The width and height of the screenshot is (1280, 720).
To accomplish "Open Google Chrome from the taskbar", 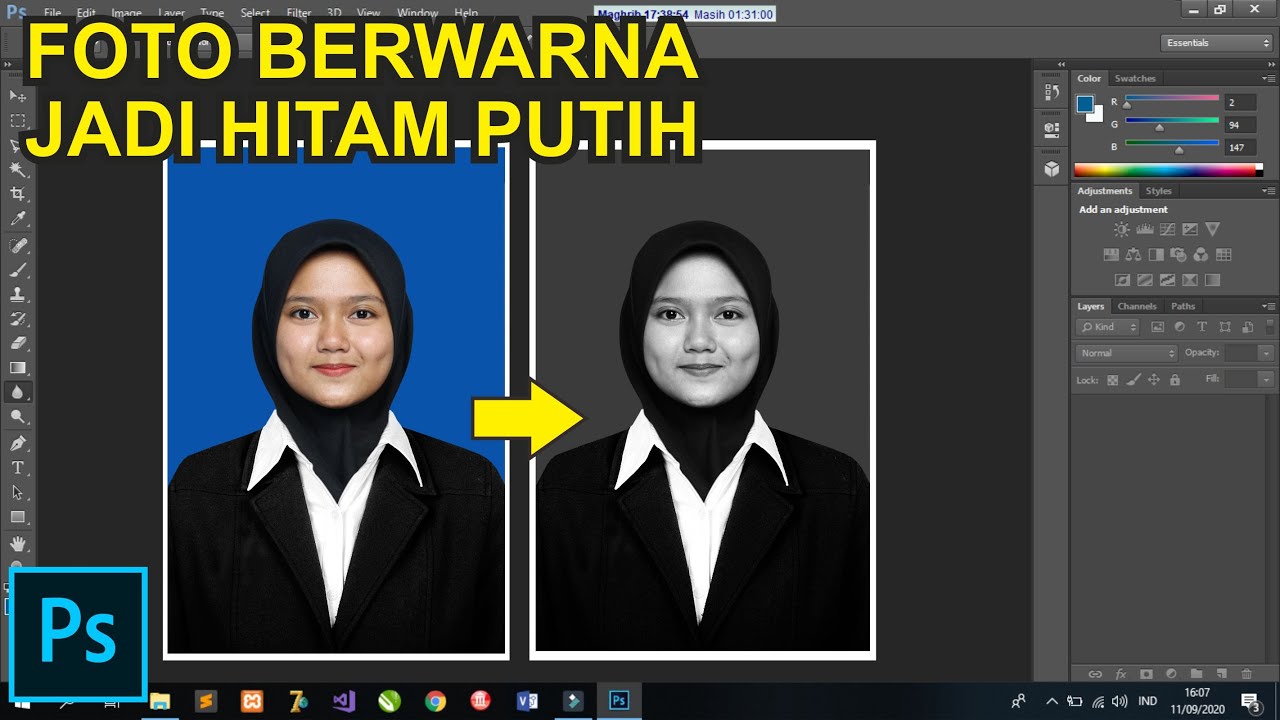I will pos(435,701).
